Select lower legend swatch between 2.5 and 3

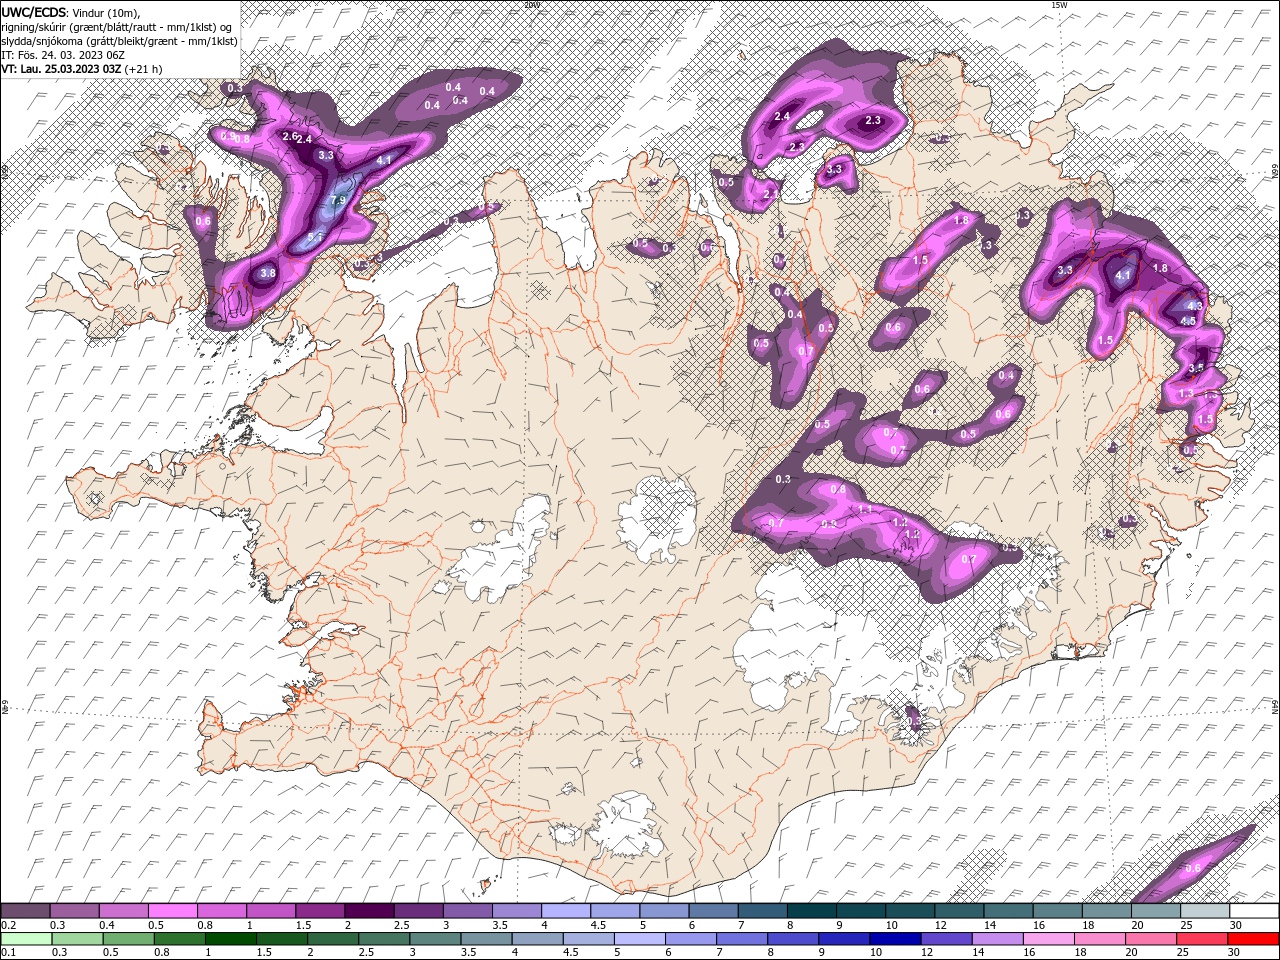pyautogui.click(x=384, y=939)
